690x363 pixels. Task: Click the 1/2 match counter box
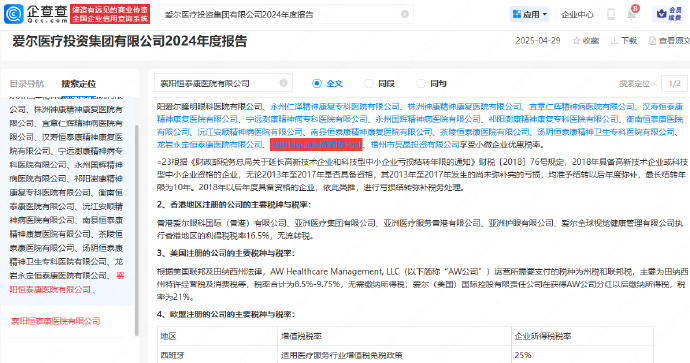click(674, 84)
